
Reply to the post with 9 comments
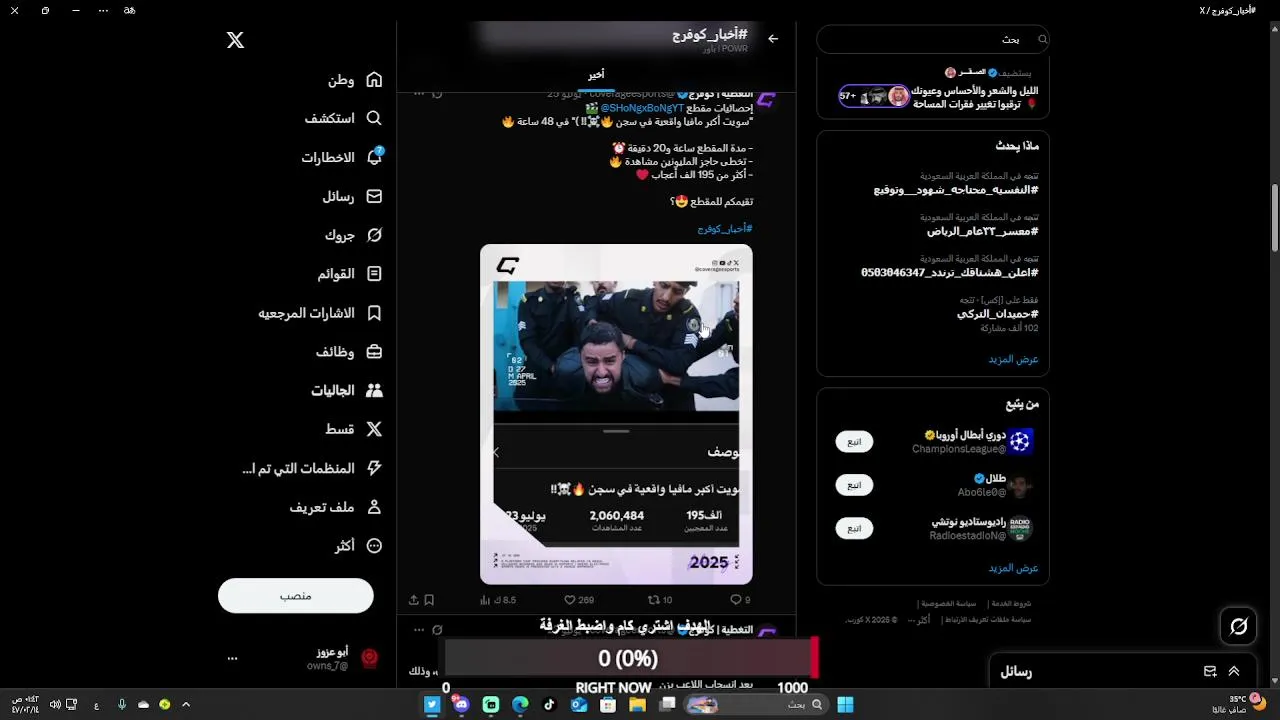[740, 600]
